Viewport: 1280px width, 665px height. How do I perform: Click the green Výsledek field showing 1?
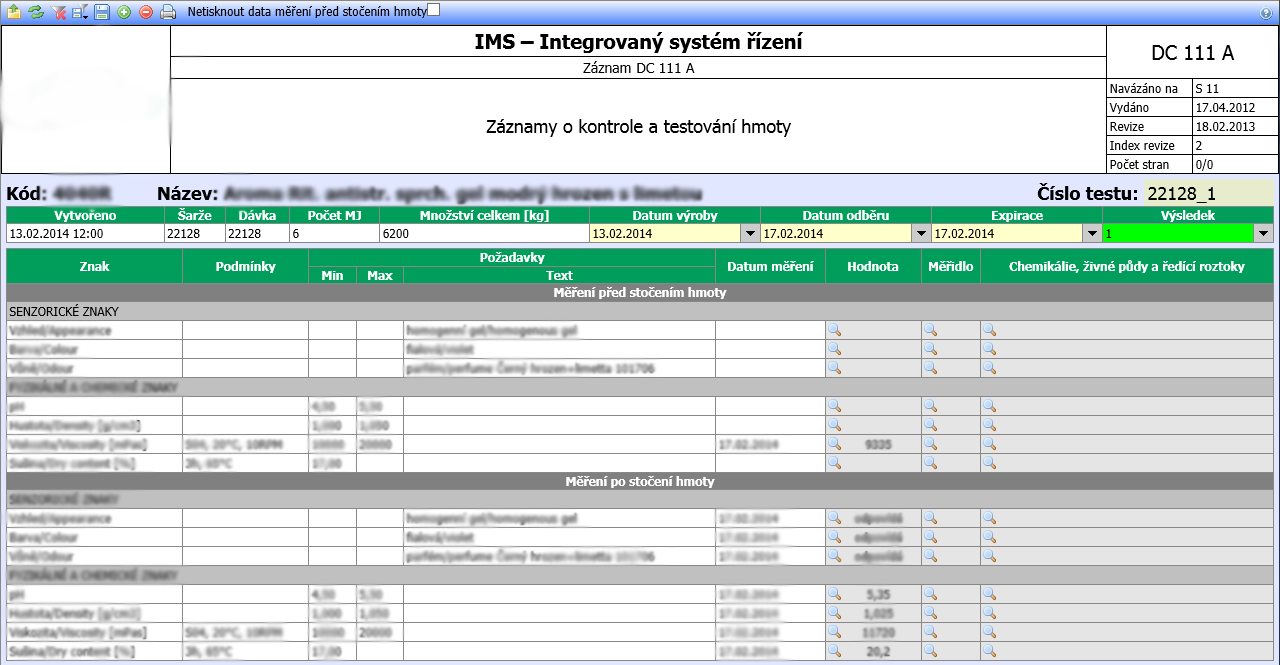tap(1178, 233)
